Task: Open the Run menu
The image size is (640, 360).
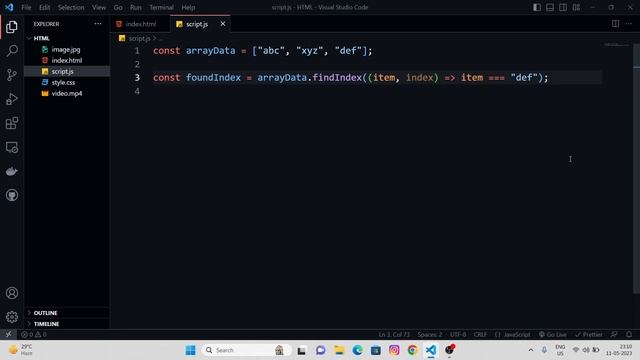Action: tap(136, 7)
